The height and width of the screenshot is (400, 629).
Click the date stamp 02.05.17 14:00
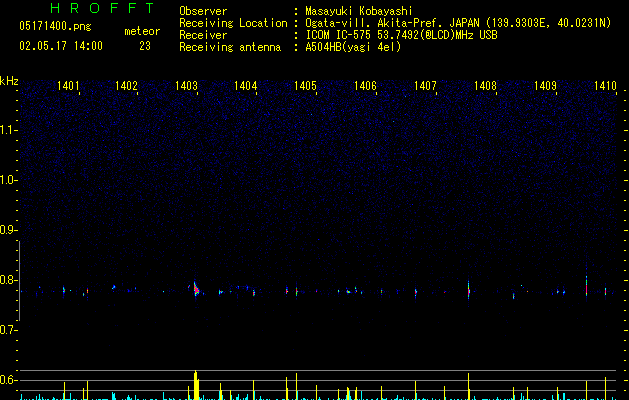click(61, 46)
